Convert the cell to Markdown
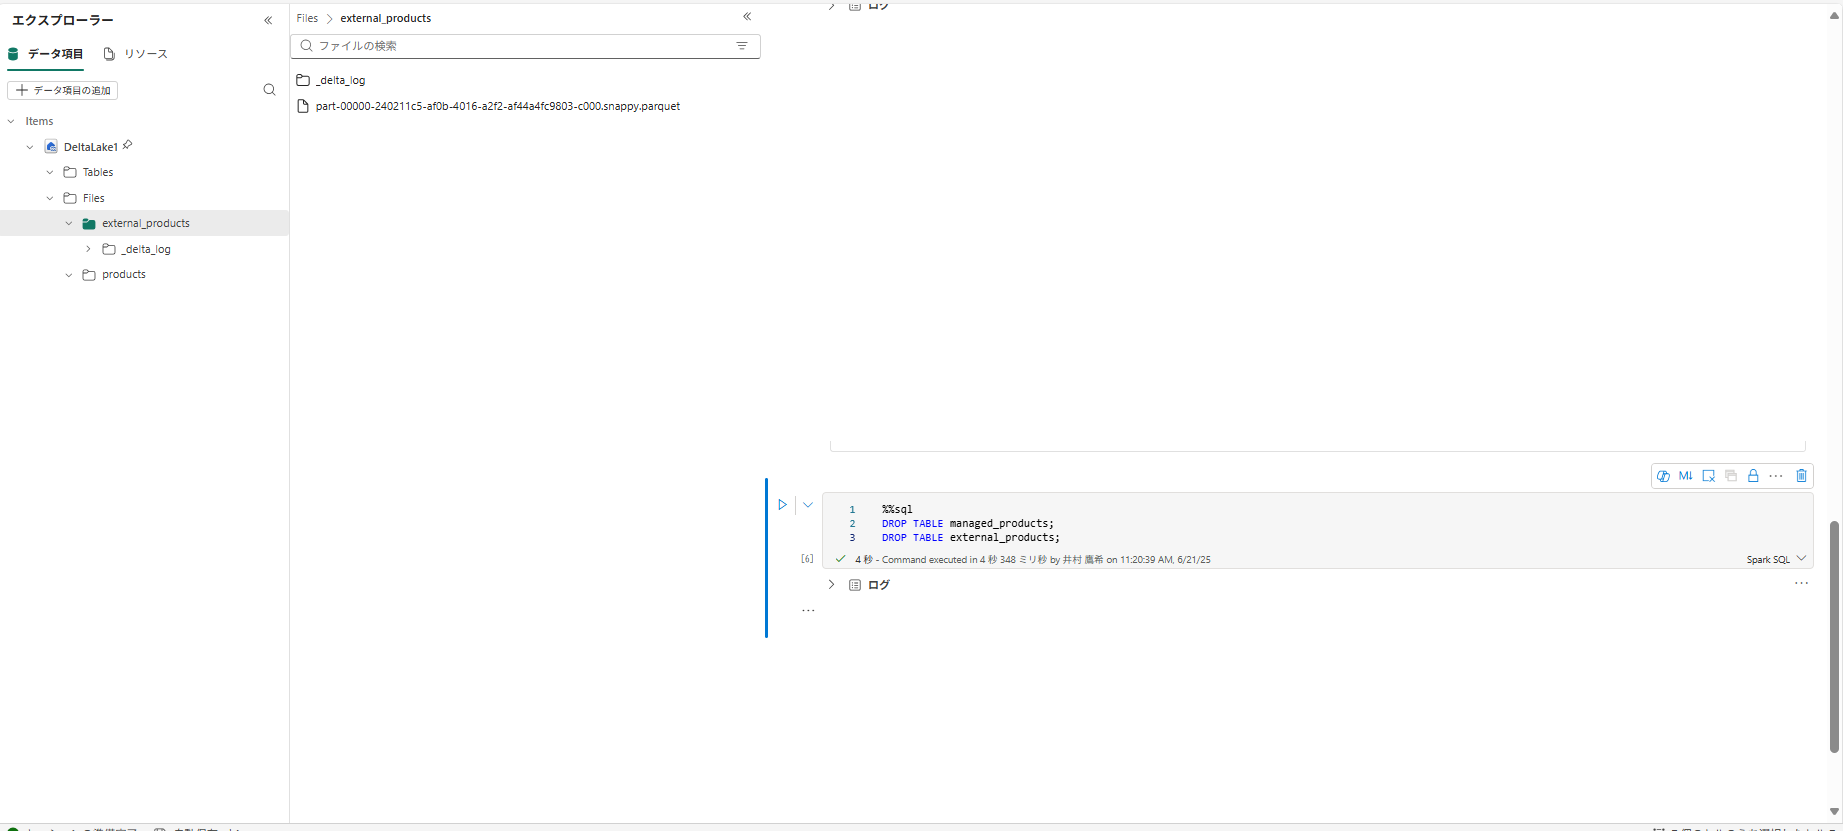This screenshot has height=831, width=1843. click(1686, 476)
